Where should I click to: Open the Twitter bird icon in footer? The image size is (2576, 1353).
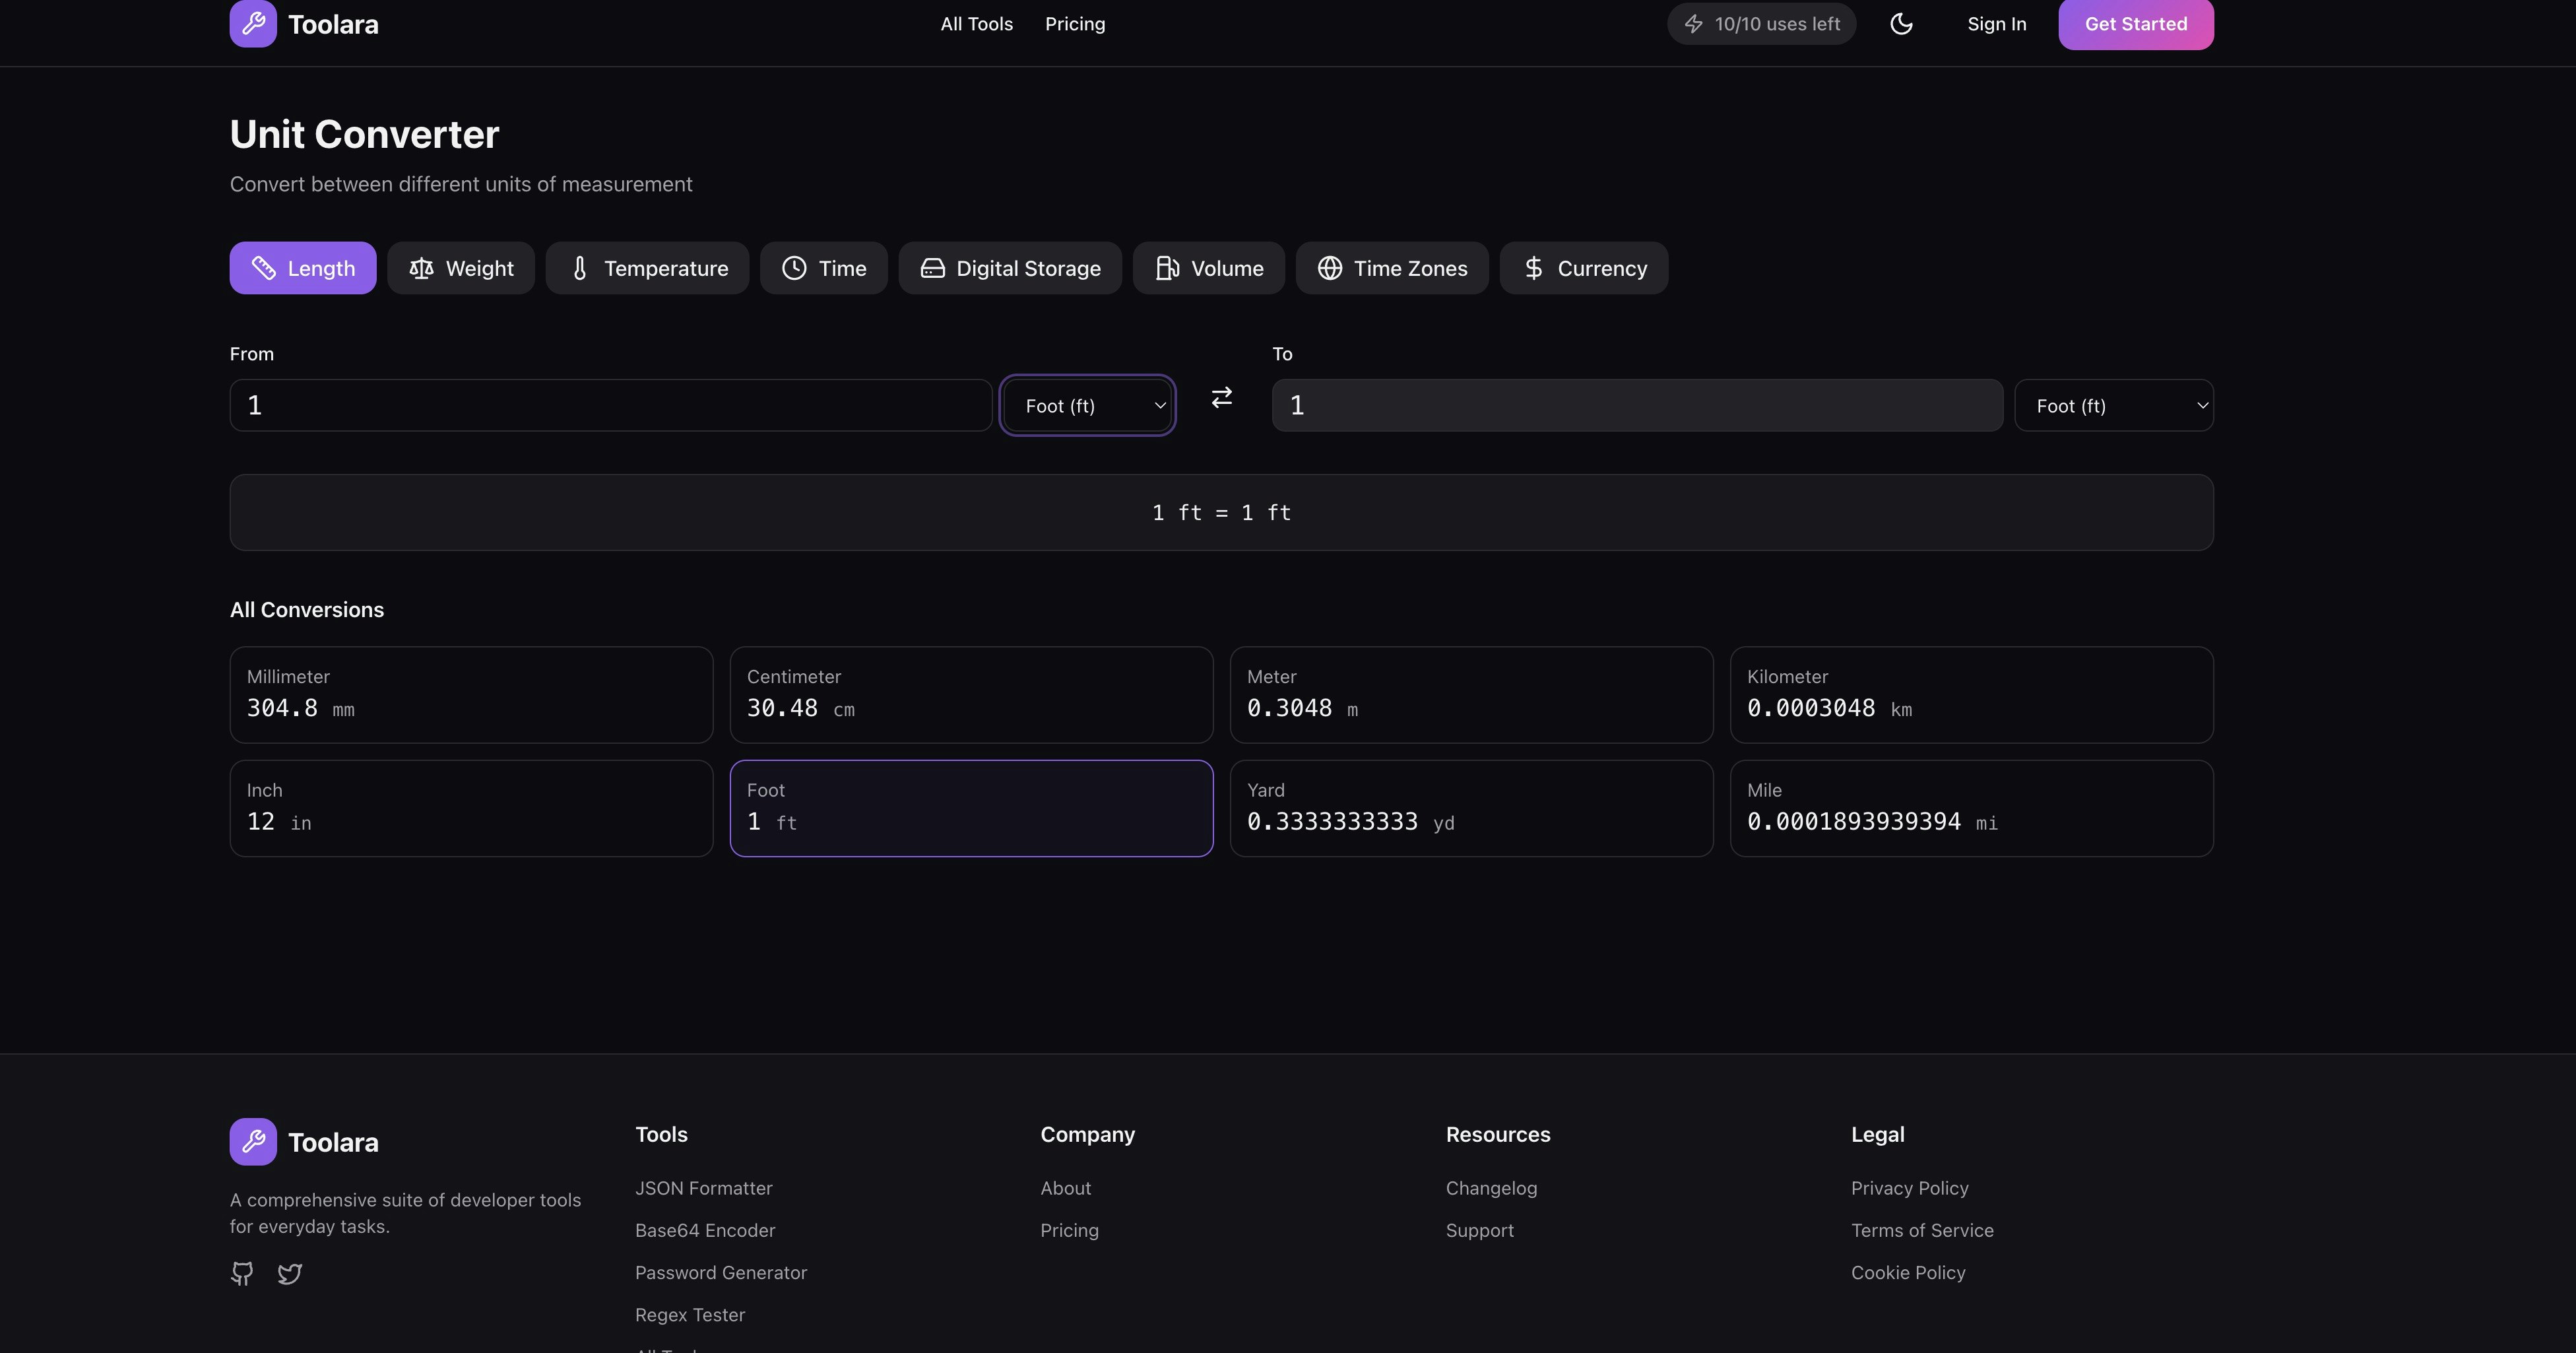tap(290, 1273)
